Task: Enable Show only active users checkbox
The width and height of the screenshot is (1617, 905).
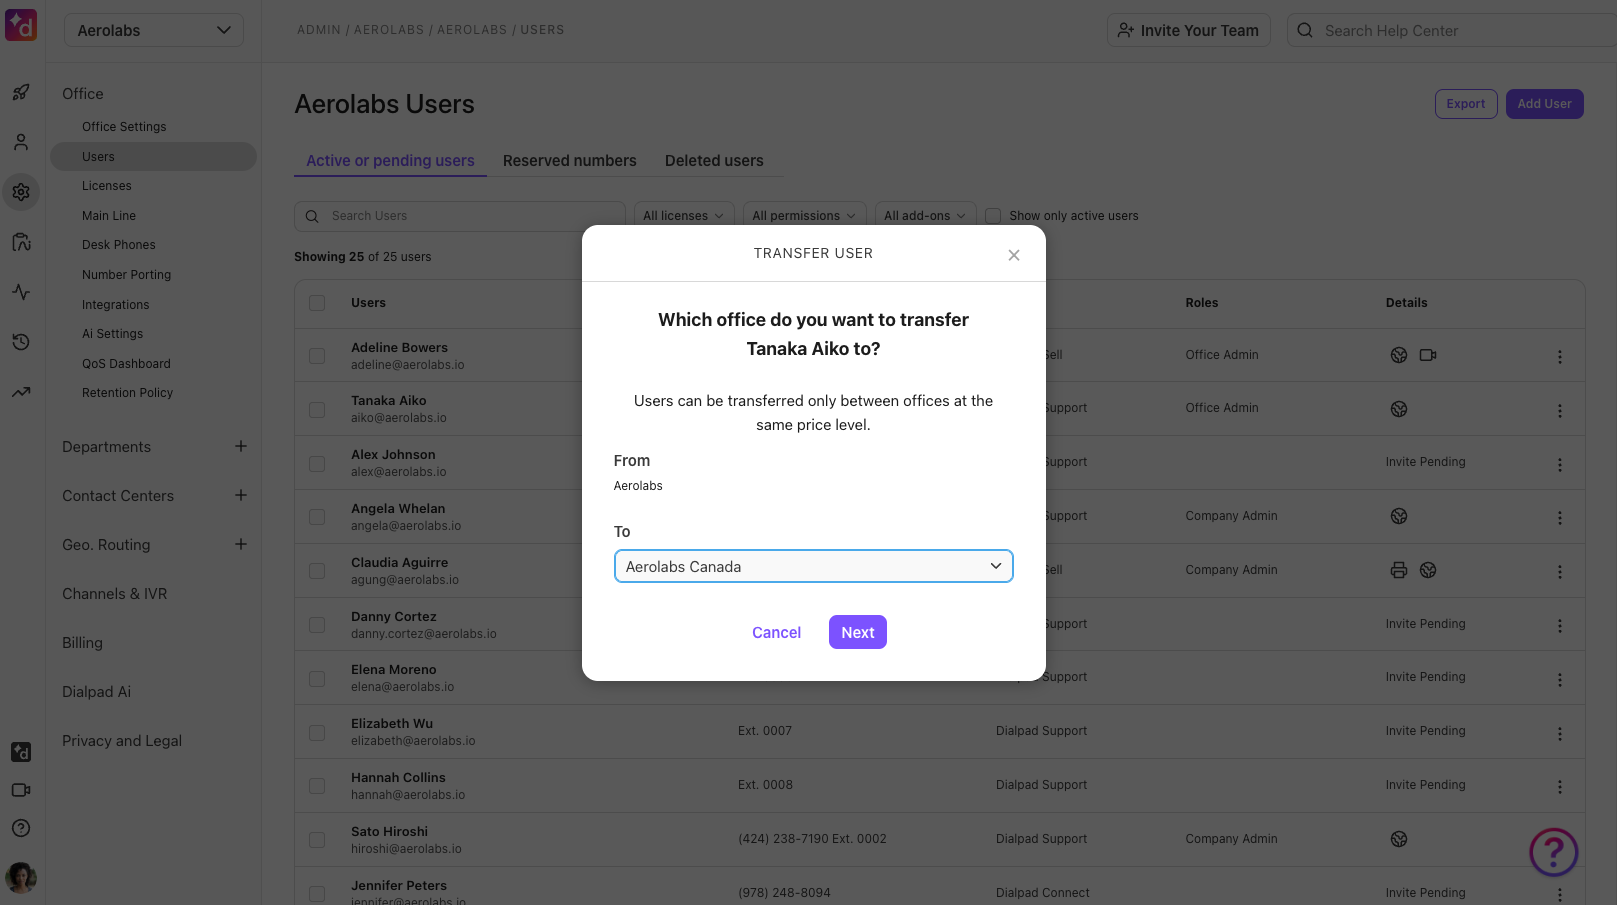Action: 993,216
